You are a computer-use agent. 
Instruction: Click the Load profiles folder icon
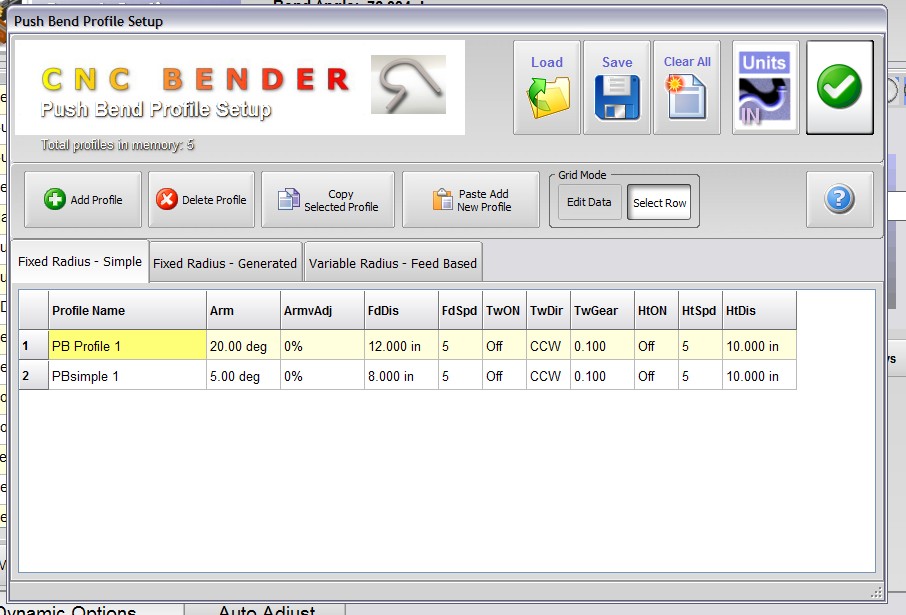[546, 88]
